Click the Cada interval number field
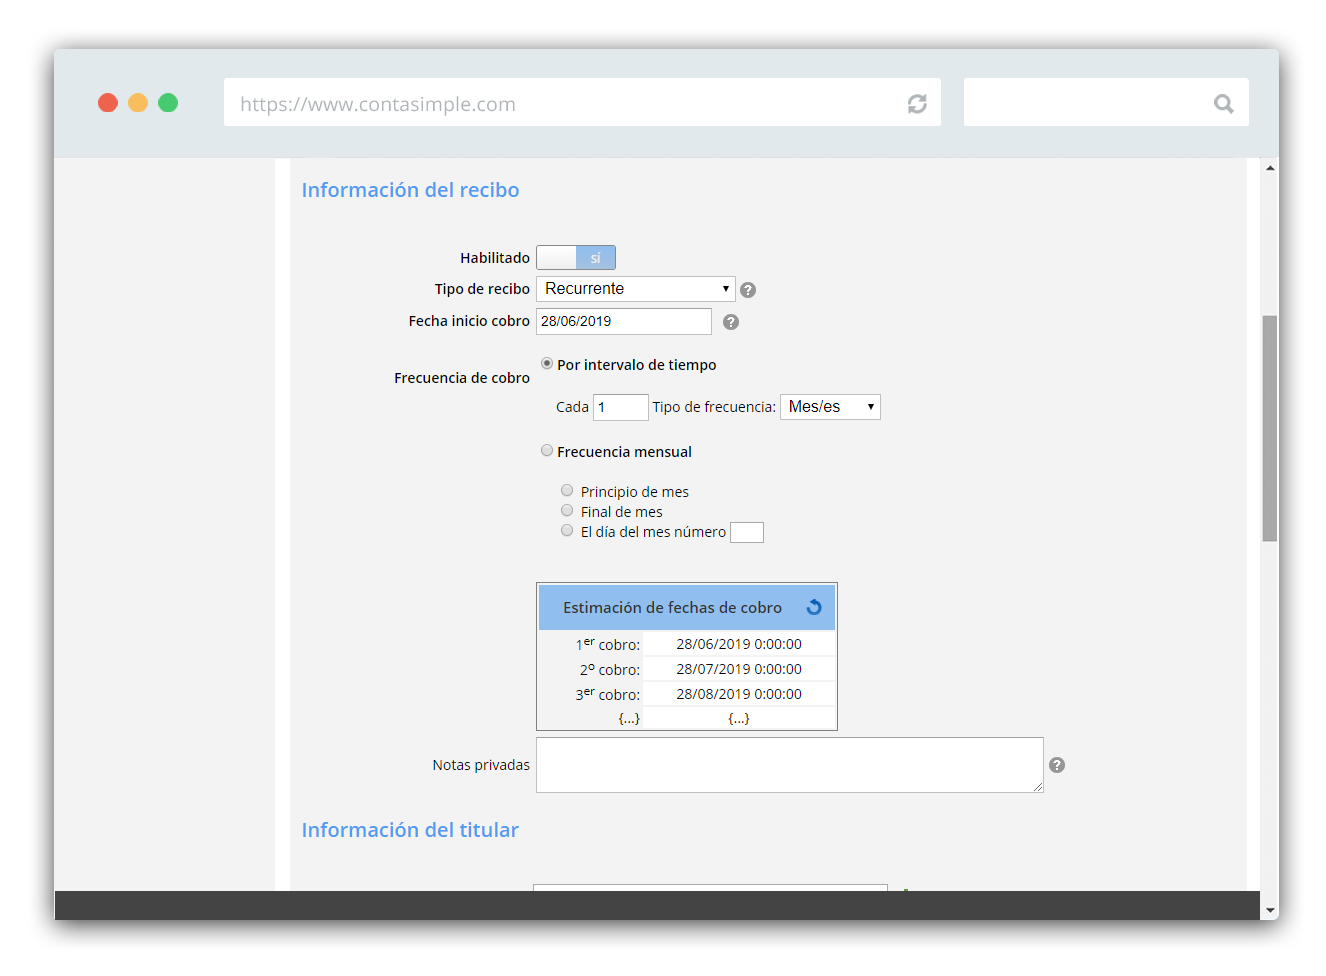The image size is (1326, 976). pyautogui.click(x=620, y=407)
